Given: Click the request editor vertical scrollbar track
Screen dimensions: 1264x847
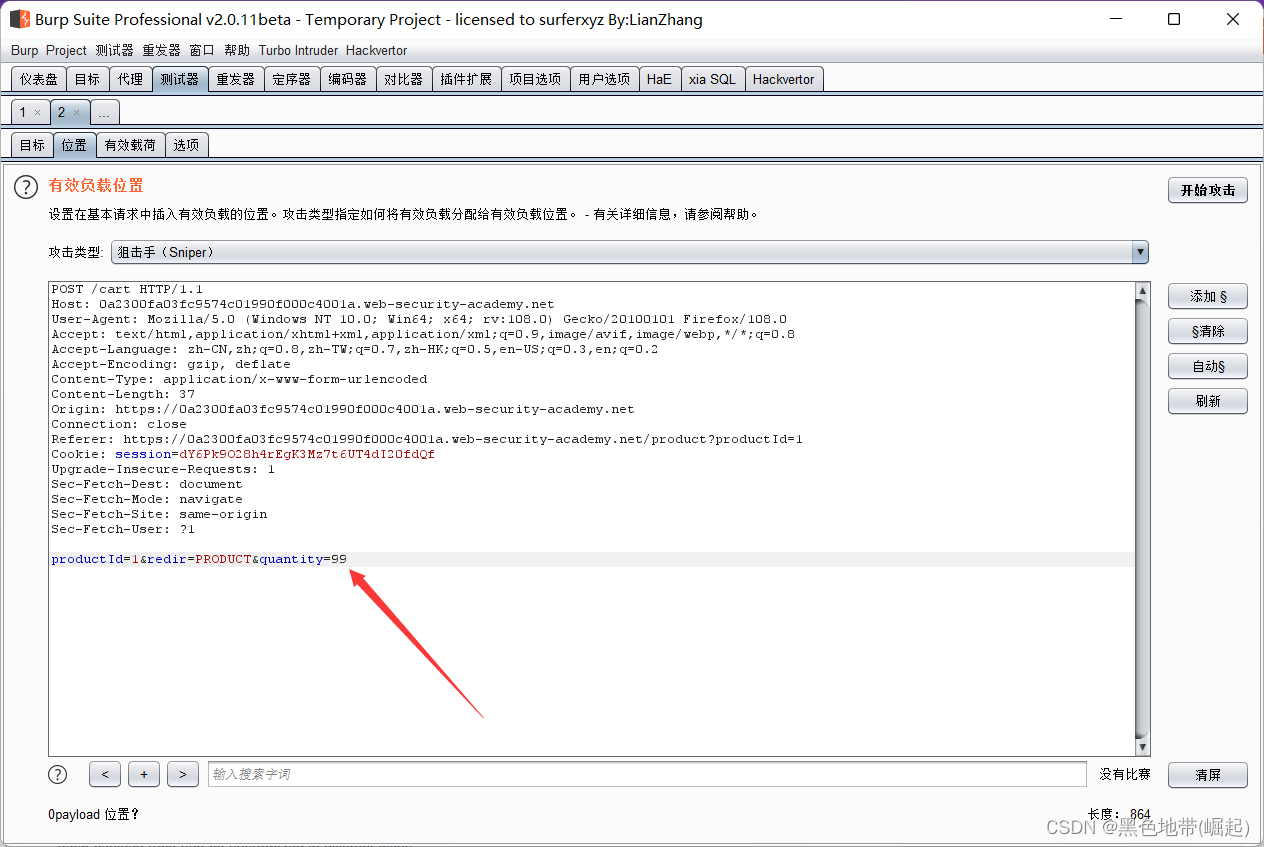Looking at the screenshot, I should (x=1142, y=518).
